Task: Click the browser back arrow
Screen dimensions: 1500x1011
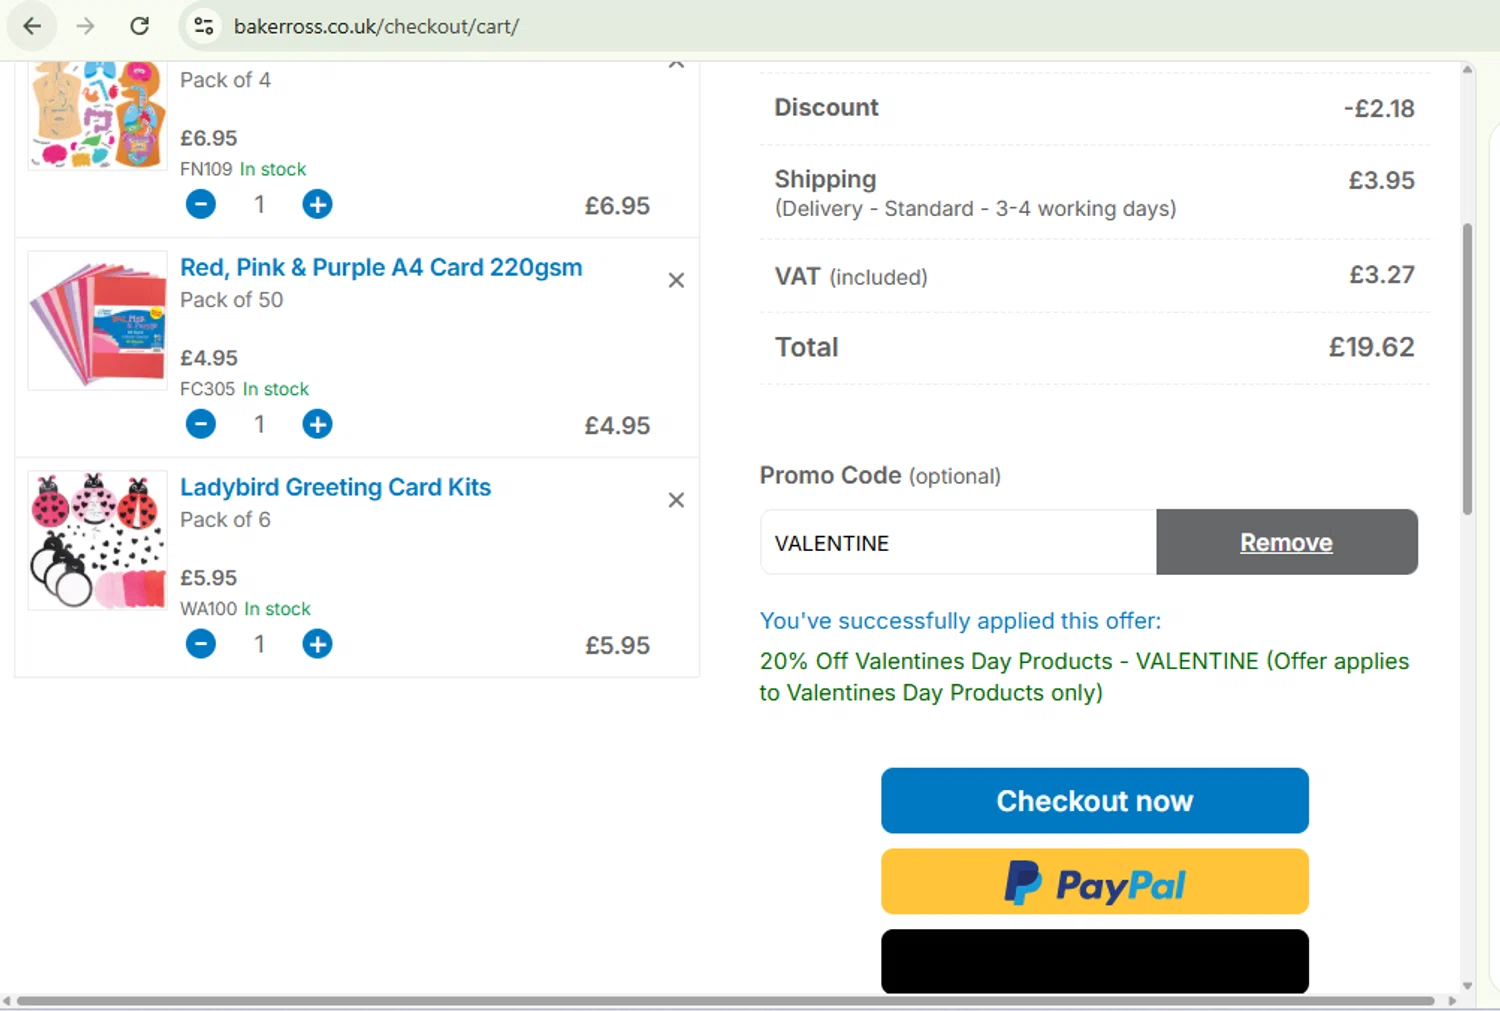Action: tap(32, 26)
